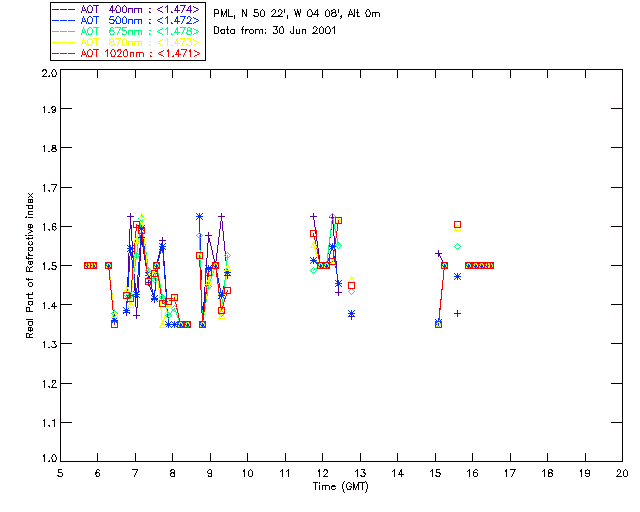
Task: Click the green diamond marker near 15.6
Action: tap(458, 247)
